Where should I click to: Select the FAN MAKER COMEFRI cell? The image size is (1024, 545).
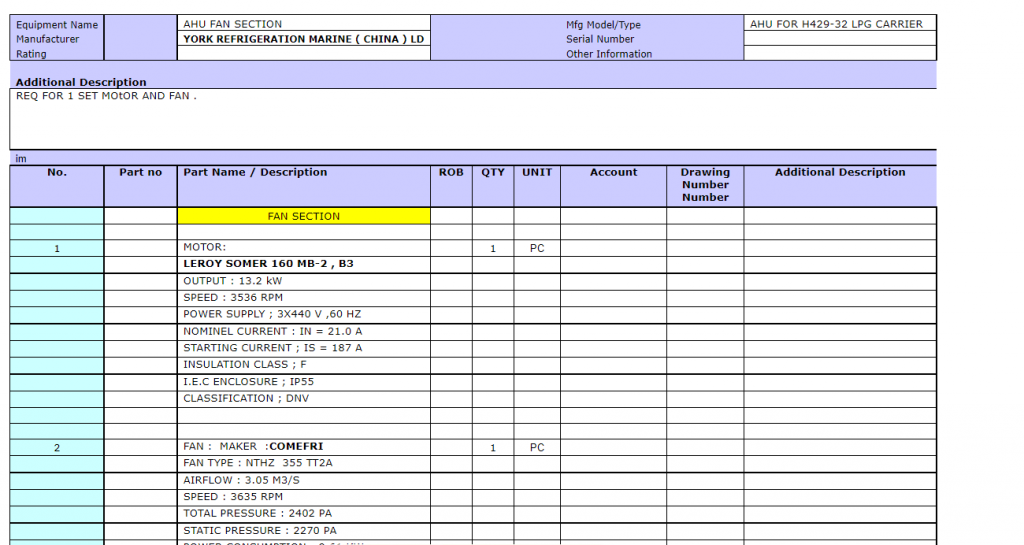[303, 447]
